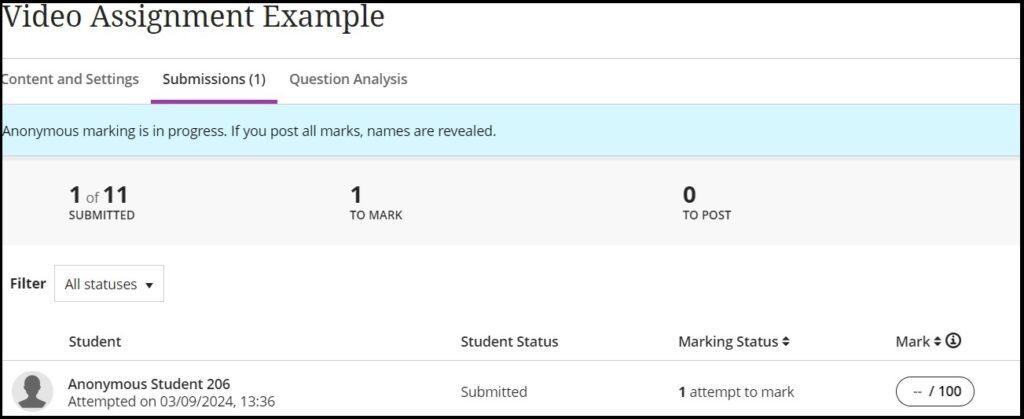The image size is (1024, 419).
Task: Switch to the Question Analysis tab
Action: (348, 80)
